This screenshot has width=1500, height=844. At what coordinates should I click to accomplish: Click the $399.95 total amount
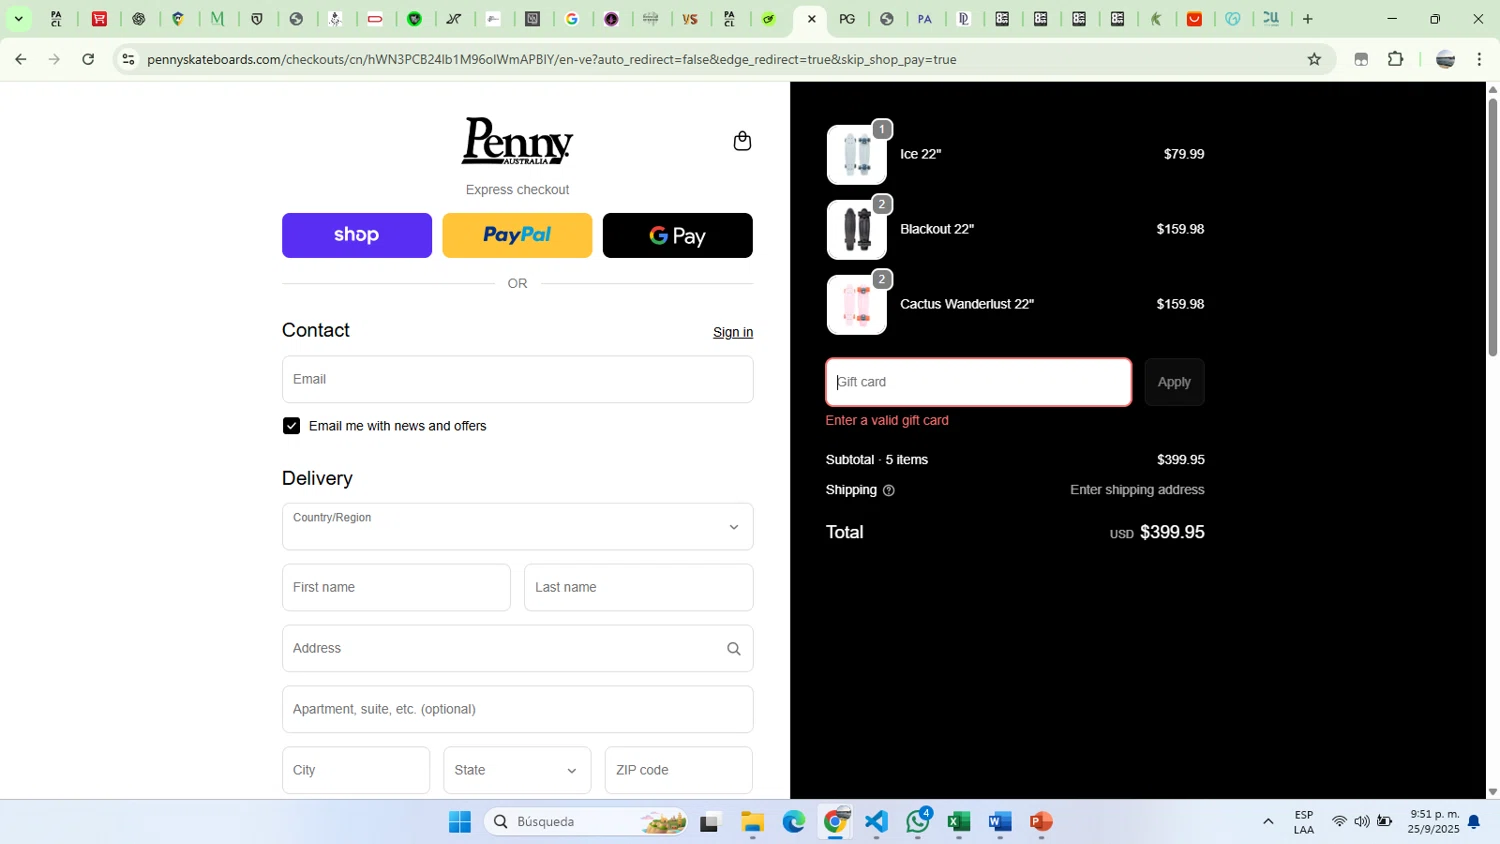click(x=1172, y=532)
